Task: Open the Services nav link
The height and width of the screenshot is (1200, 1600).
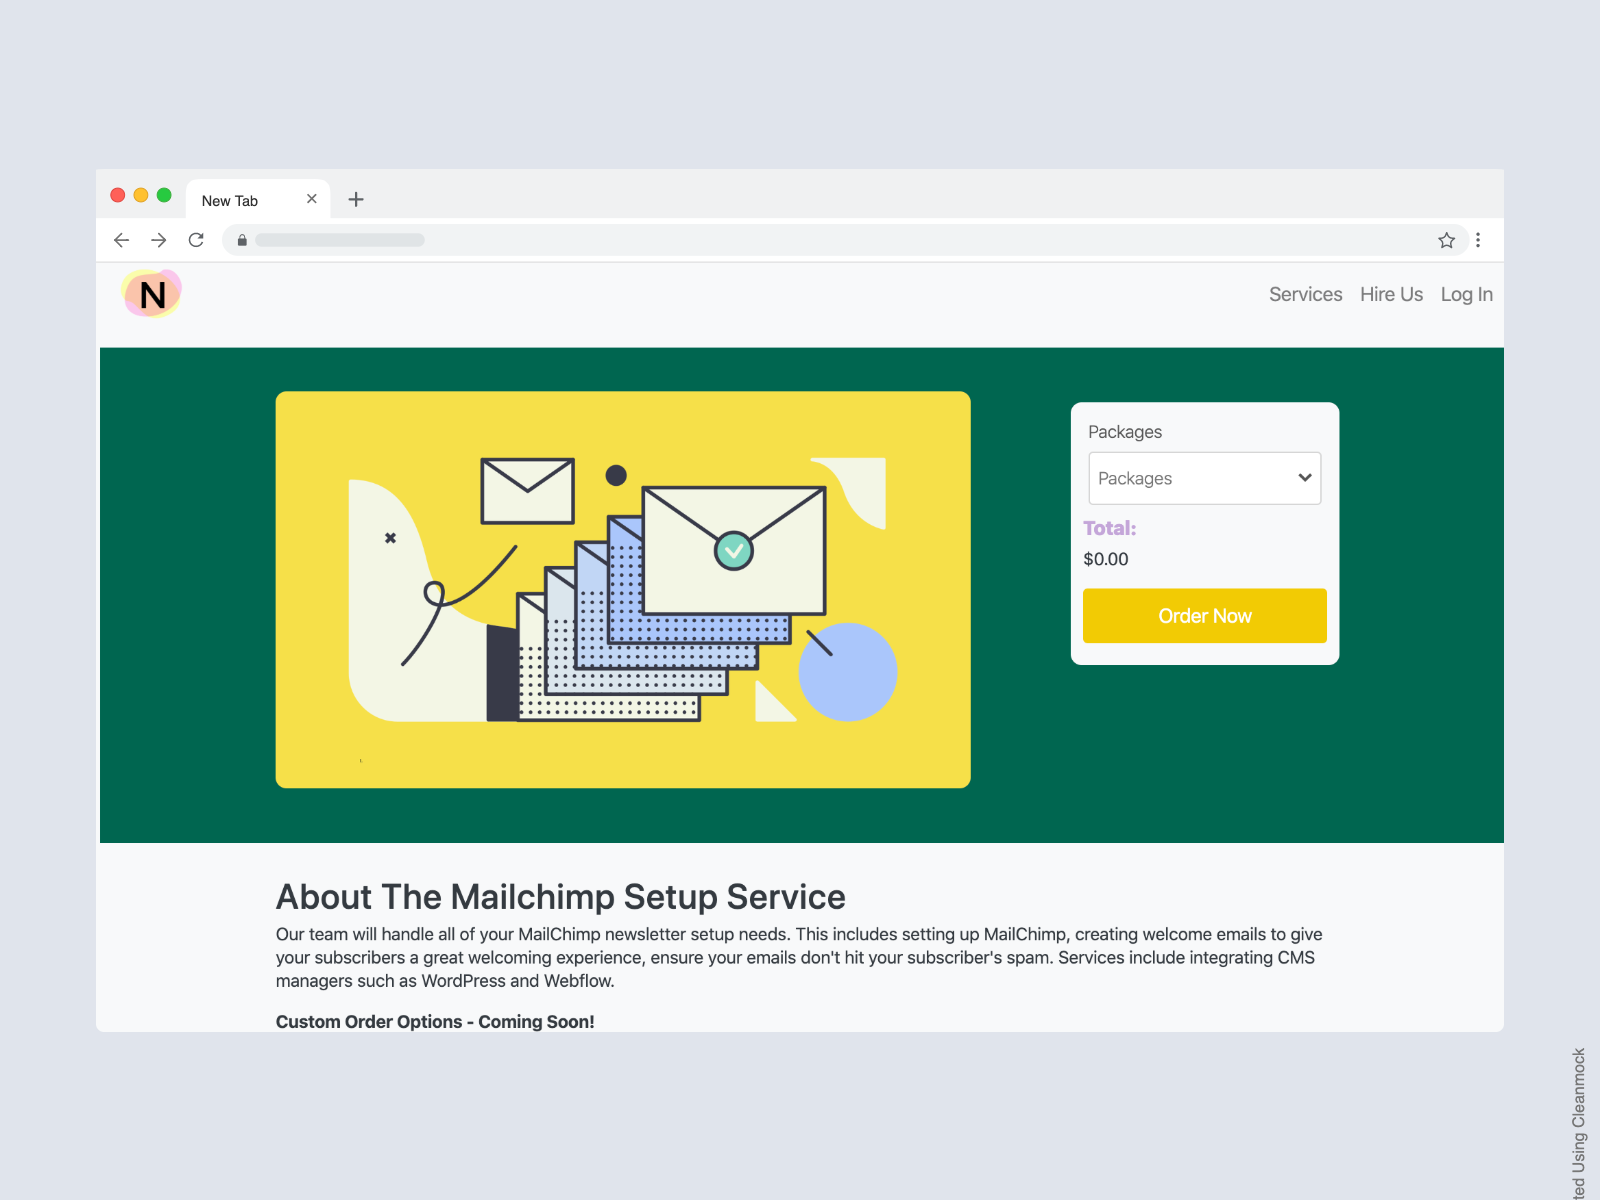Action: pyautogui.click(x=1305, y=294)
